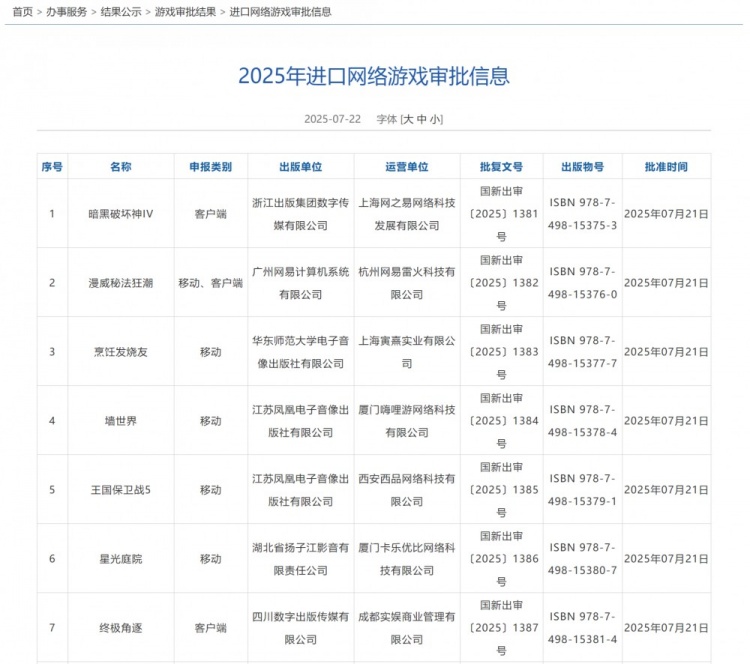Set font size to 小
This screenshot has width=750, height=664.
(435, 119)
